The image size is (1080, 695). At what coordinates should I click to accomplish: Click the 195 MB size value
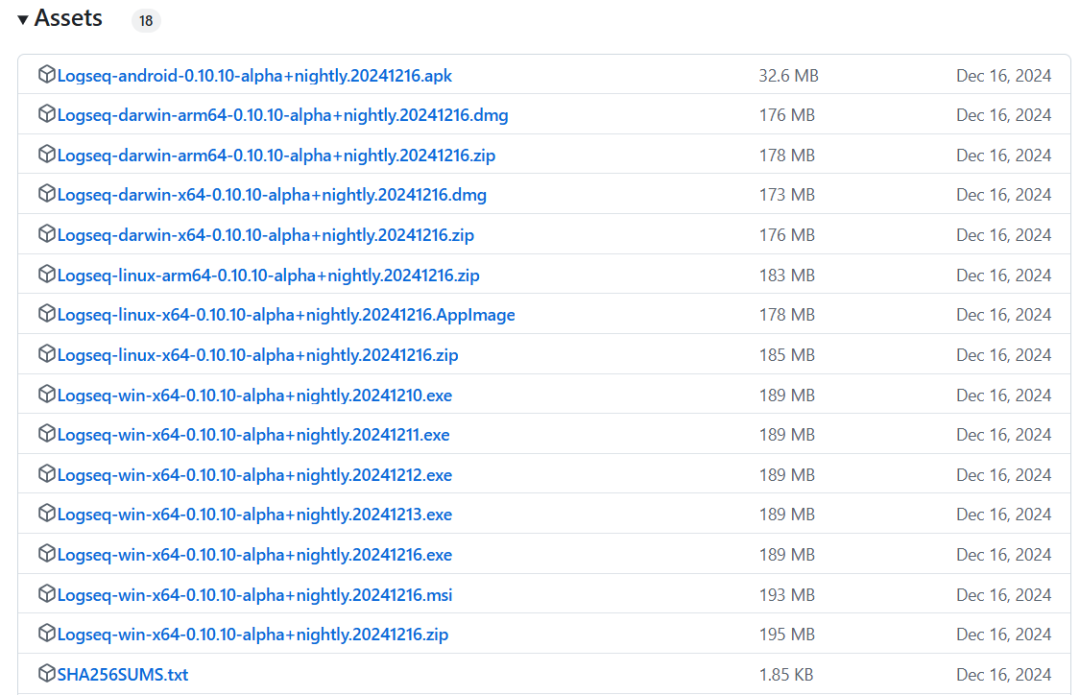click(787, 634)
